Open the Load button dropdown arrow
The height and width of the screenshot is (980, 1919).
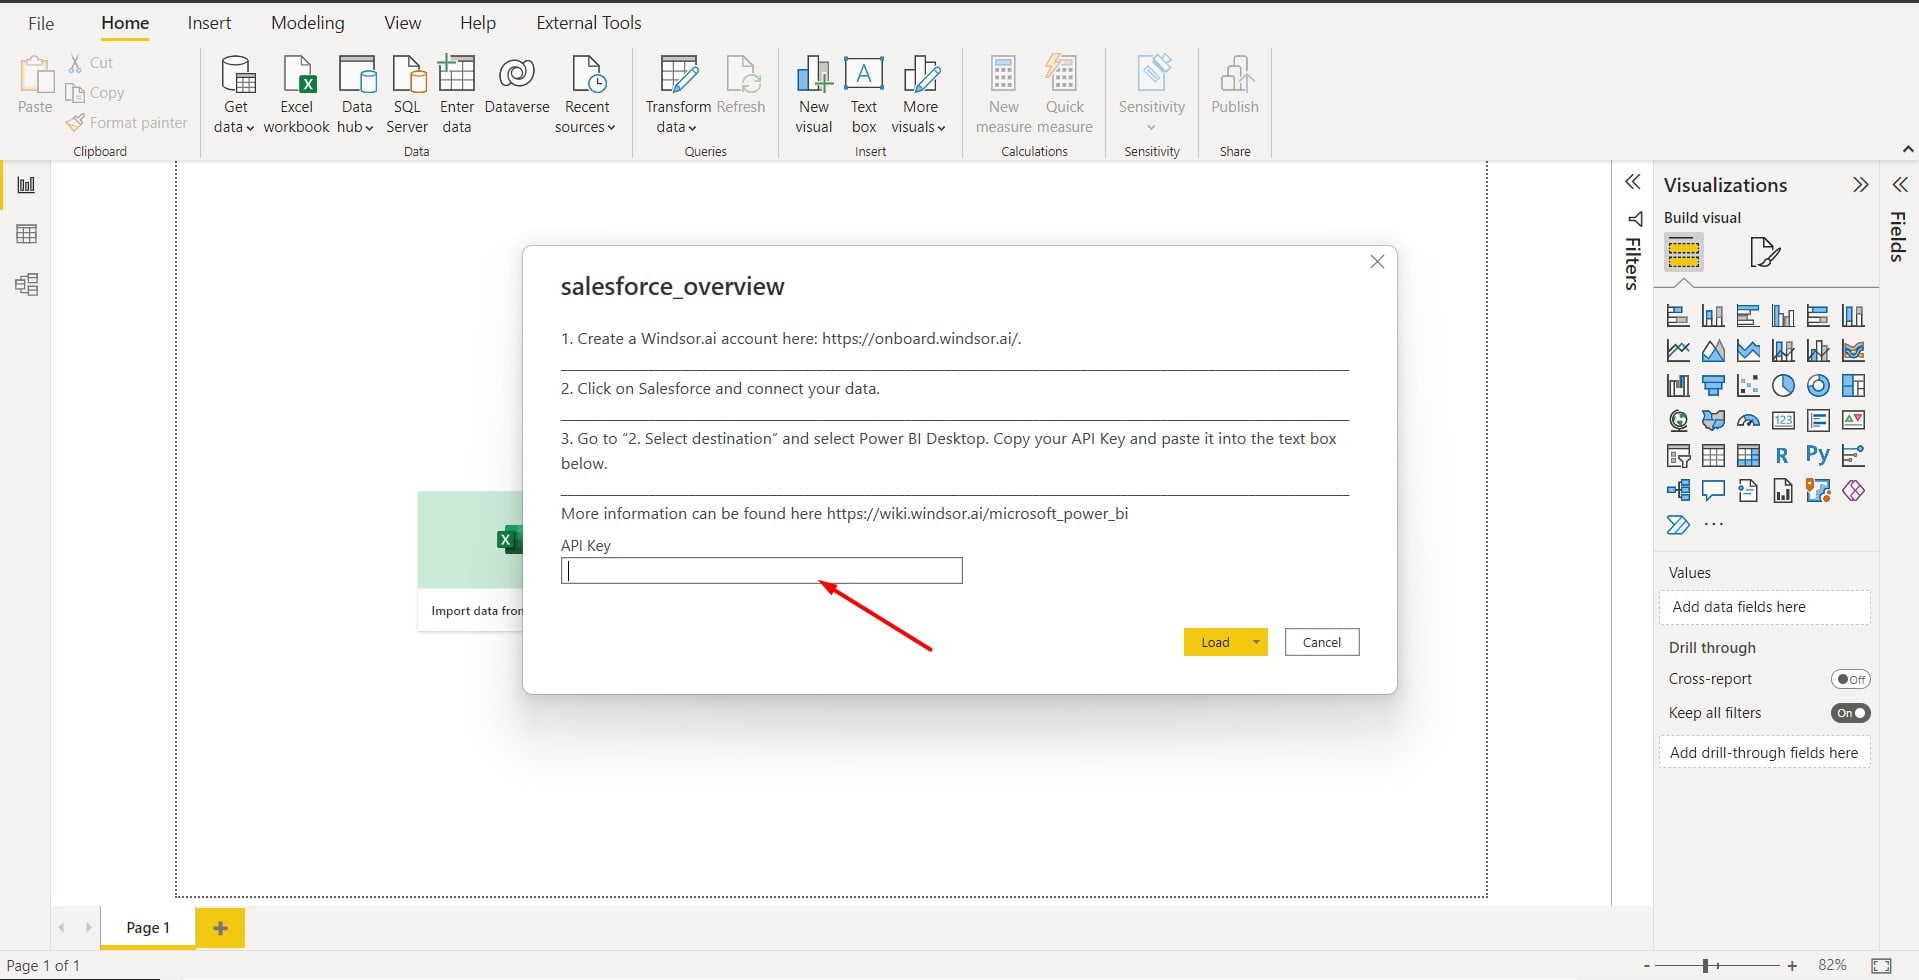[1256, 642]
